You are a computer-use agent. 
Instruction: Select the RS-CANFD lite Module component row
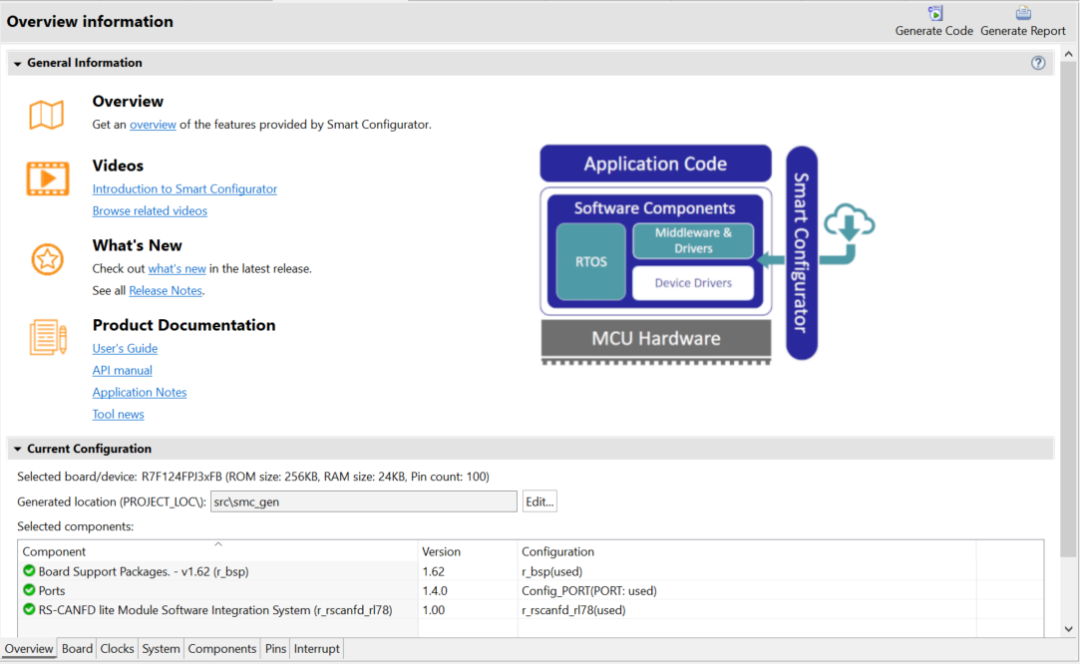coord(530,610)
